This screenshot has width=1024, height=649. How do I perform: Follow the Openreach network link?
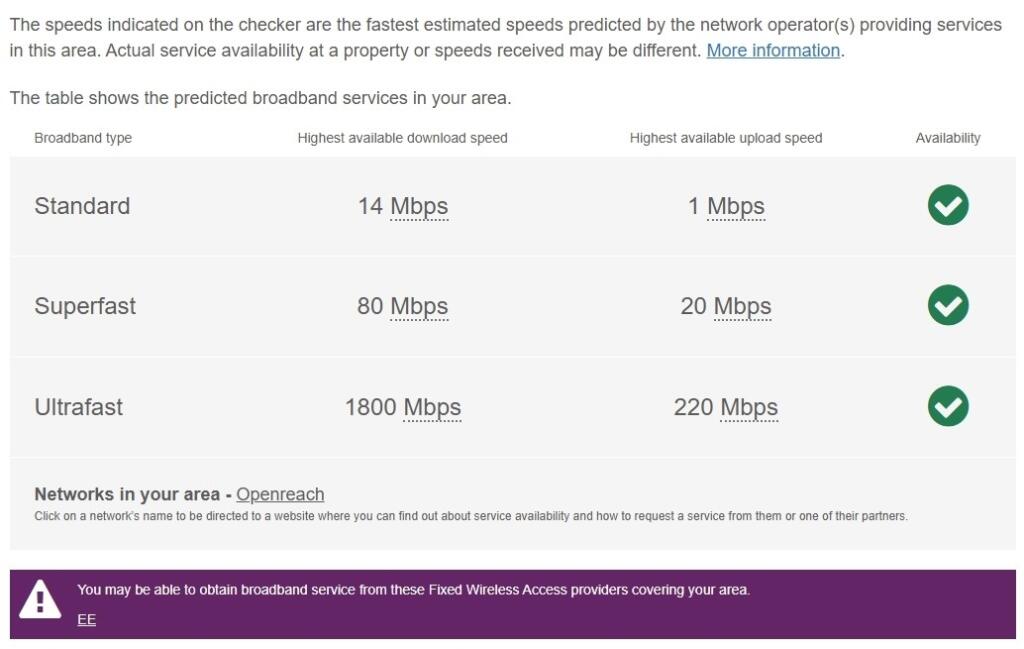280,494
